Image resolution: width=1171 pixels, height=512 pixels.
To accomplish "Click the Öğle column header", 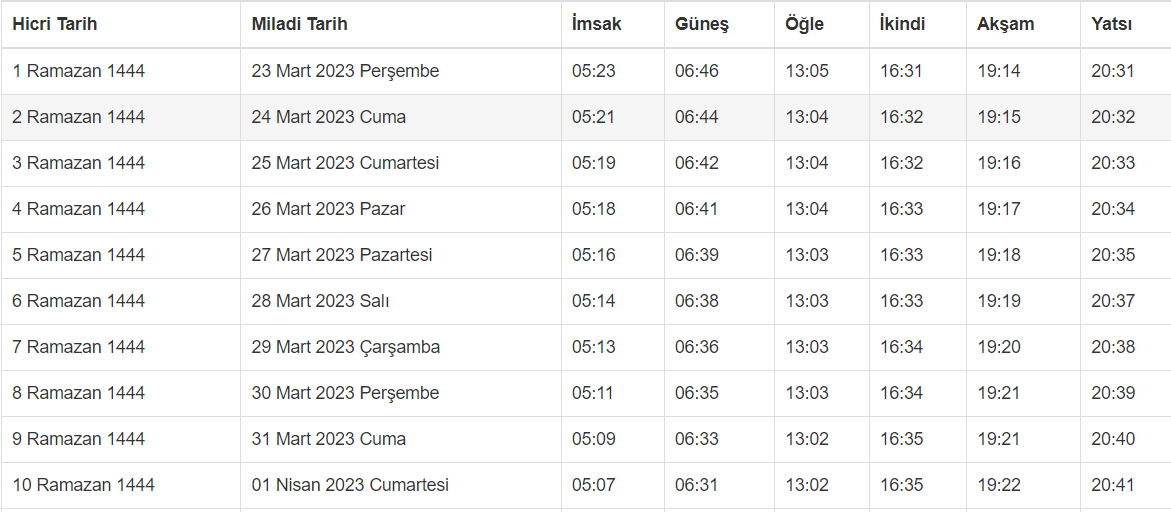I will (x=805, y=24).
